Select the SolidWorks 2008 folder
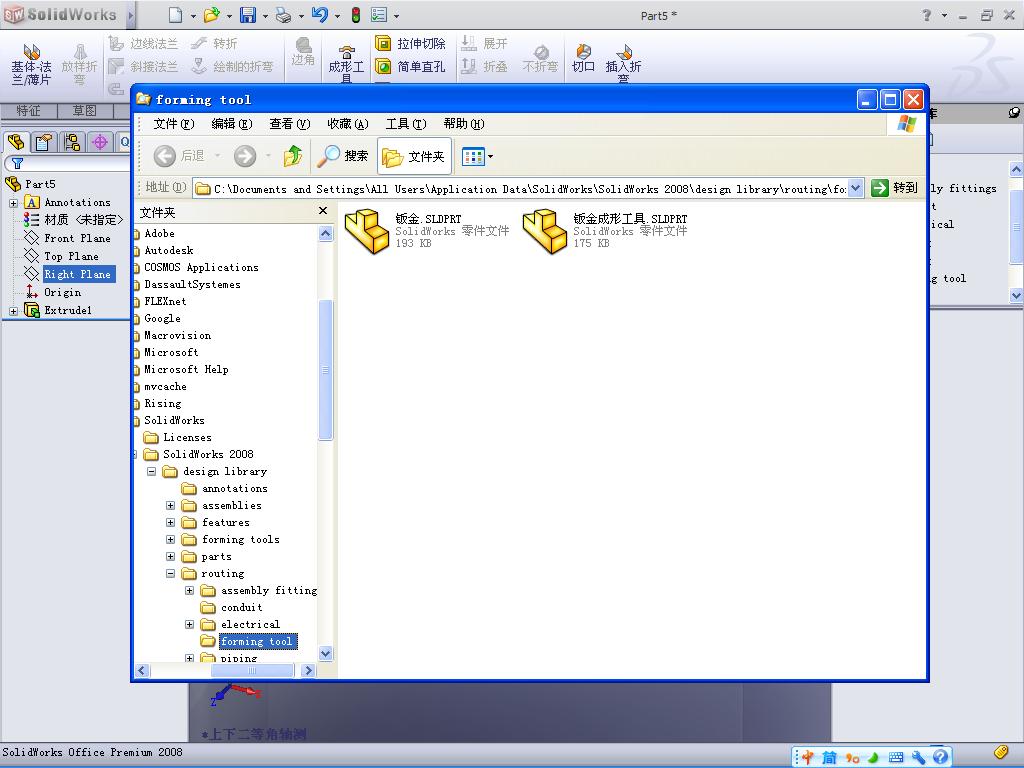 click(199, 454)
